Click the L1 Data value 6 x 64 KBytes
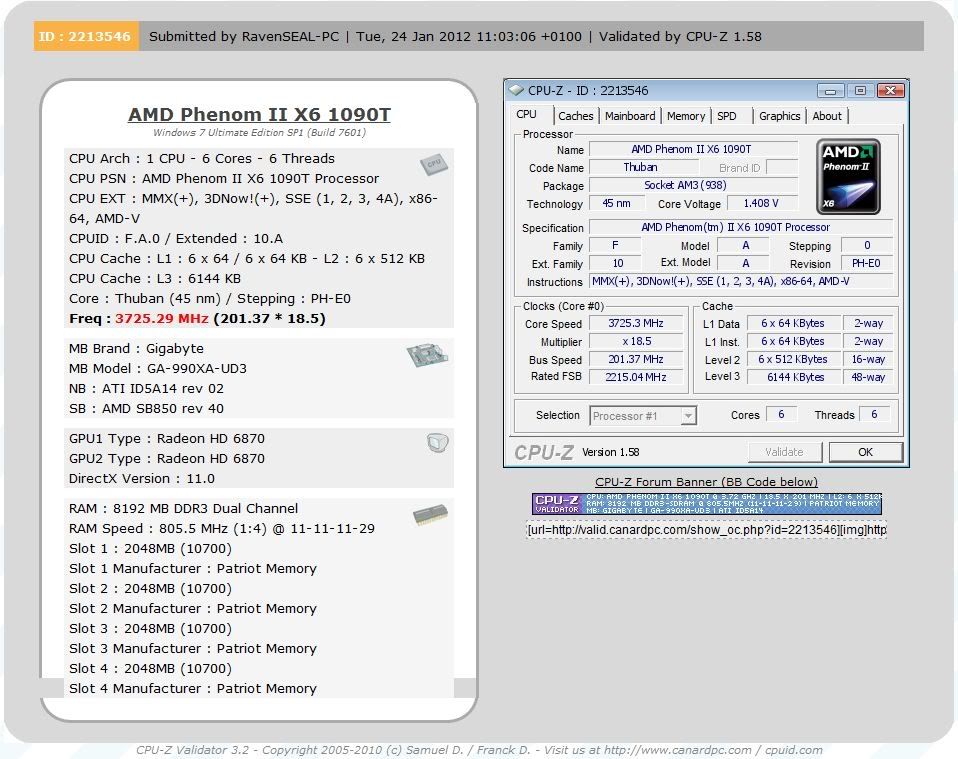The height and width of the screenshot is (759, 958). tap(792, 323)
